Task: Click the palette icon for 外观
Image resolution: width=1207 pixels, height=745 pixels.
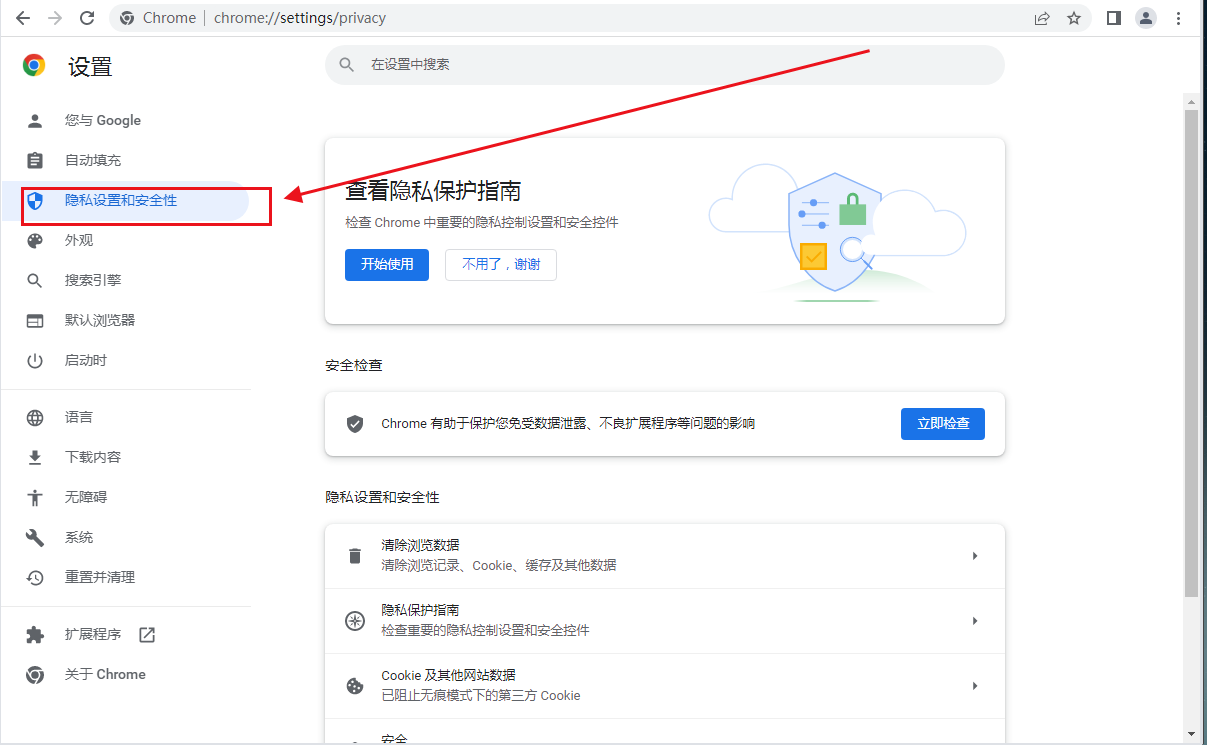Action: 35,241
